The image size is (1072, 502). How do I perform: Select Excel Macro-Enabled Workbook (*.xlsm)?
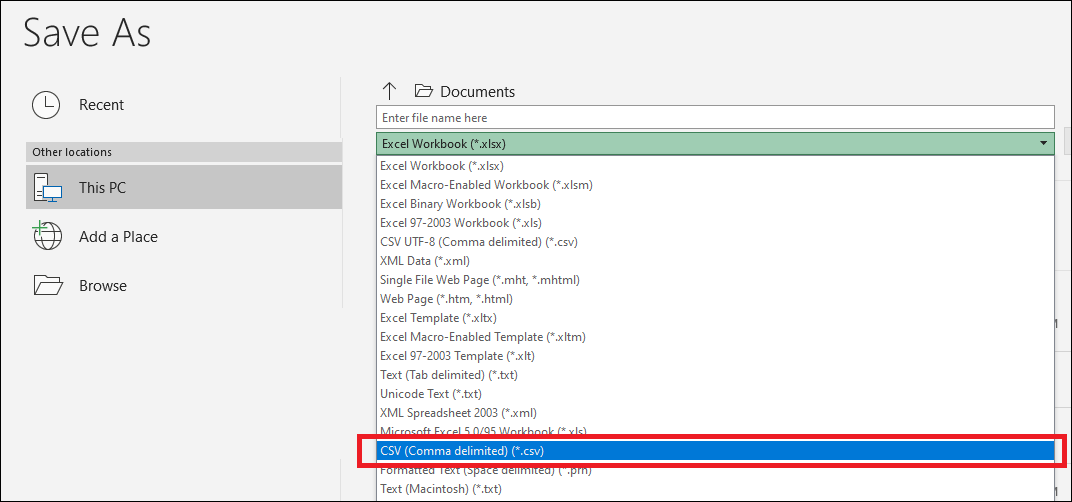click(715, 185)
